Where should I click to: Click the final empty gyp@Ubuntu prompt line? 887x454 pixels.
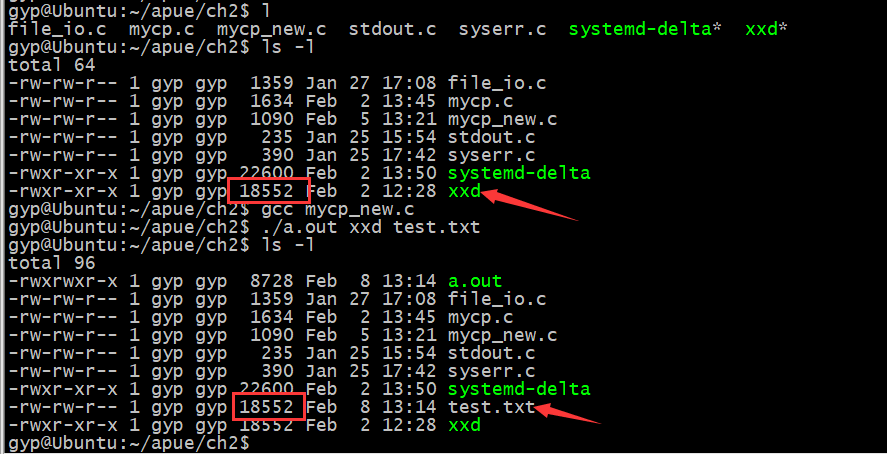tap(129, 443)
